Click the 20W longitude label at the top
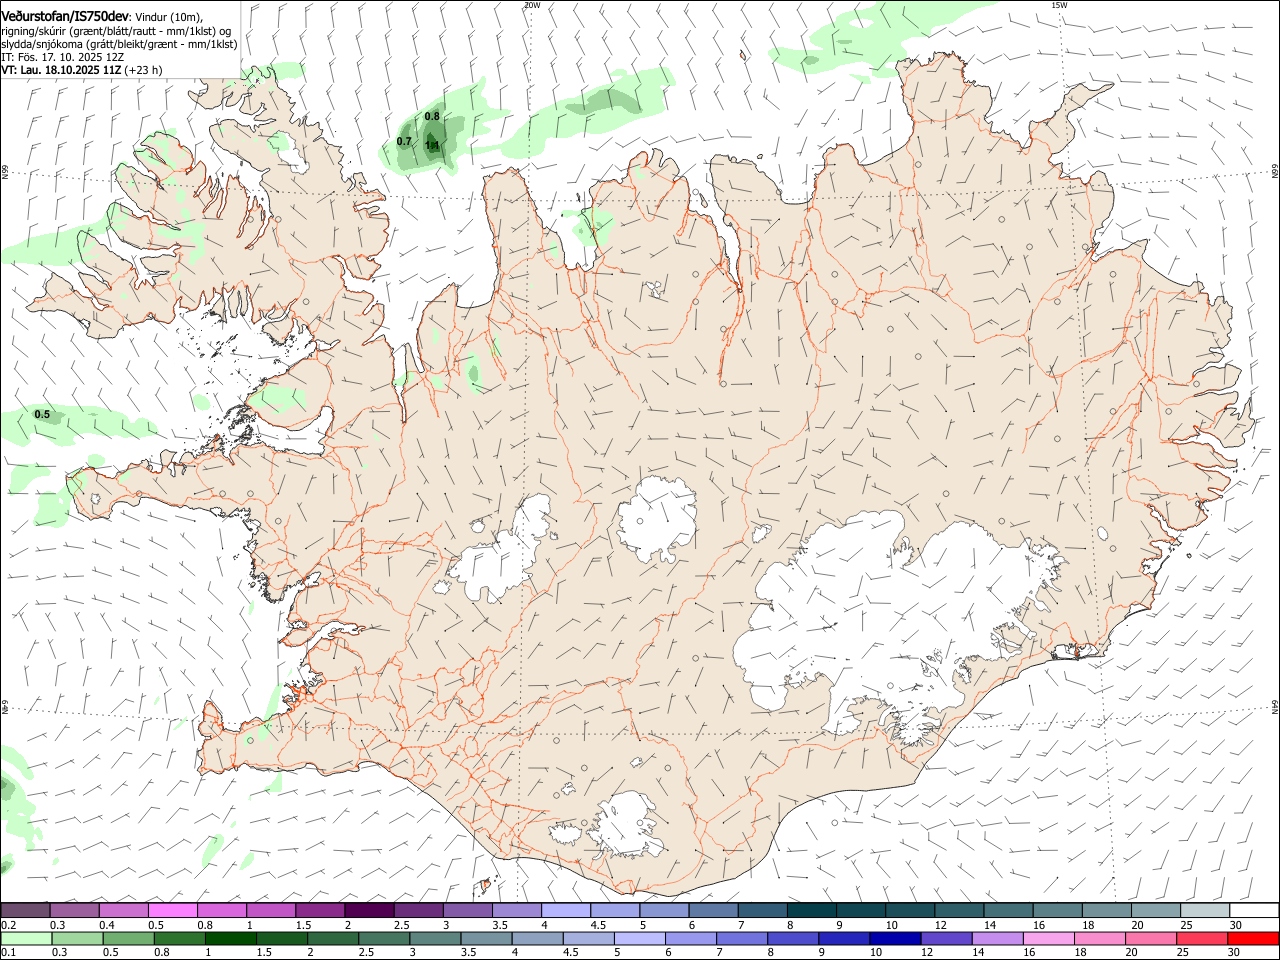The image size is (1280, 960). pos(532,5)
